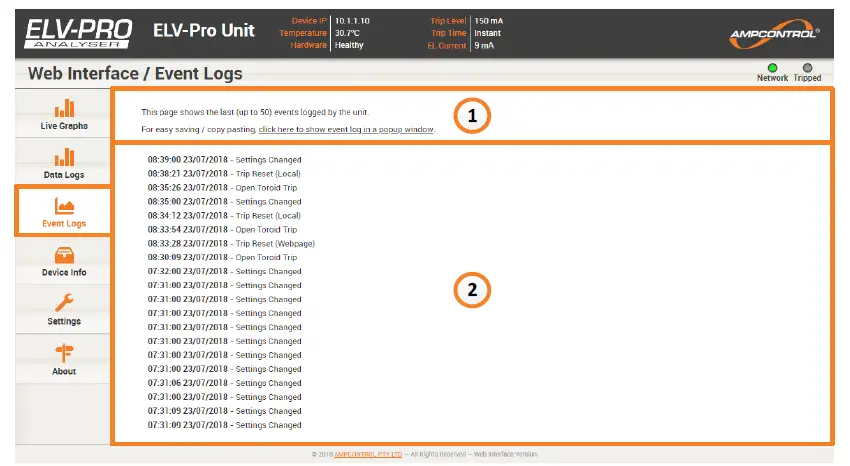Click the Trip Time value Instant
The width and height of the screenshot is (850, 466).
coord(487,33)
